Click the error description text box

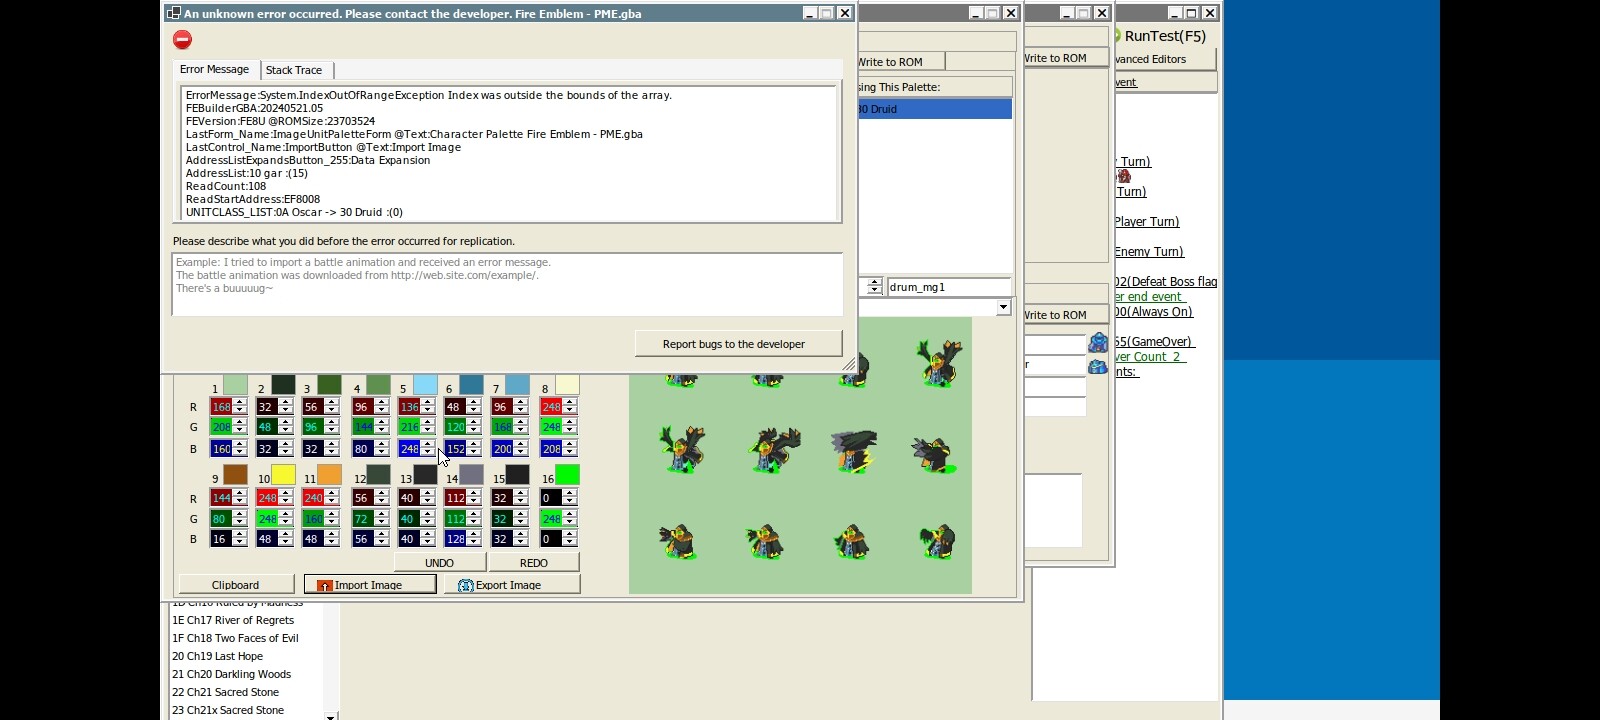507,285
